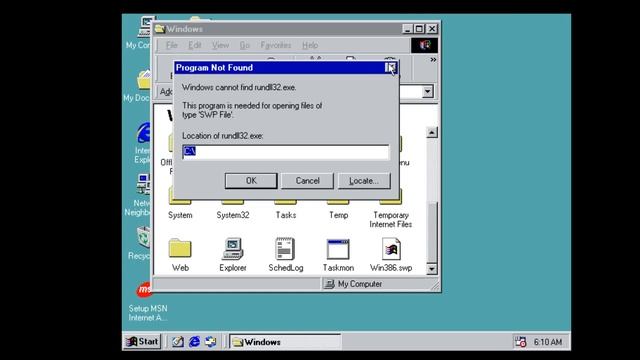
Task: Click the folder icon in Windows title bar
Action: pos(160,29)
